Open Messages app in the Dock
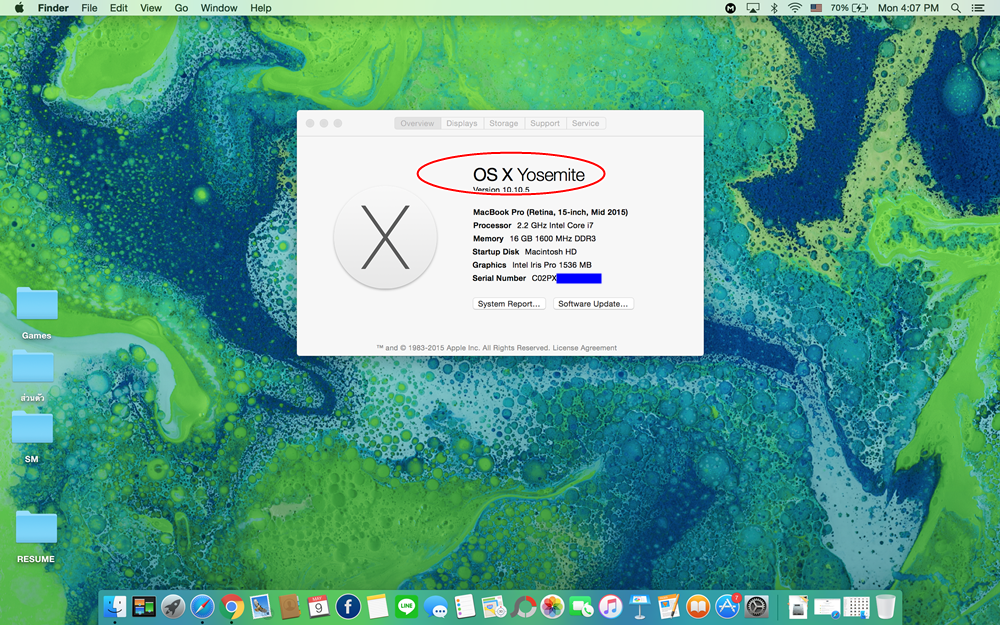The width and height of the screenshot is (1000, 625). 436,607
